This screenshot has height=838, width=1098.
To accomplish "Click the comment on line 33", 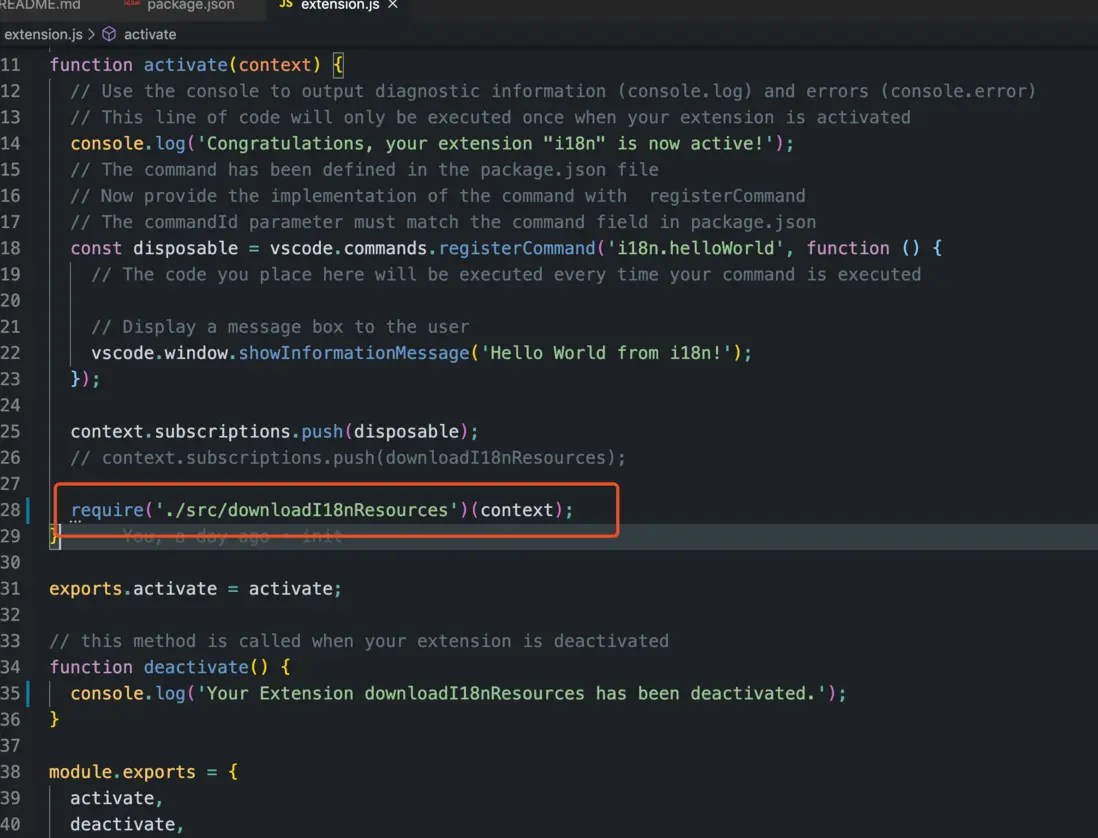I will tap(359, 641).
